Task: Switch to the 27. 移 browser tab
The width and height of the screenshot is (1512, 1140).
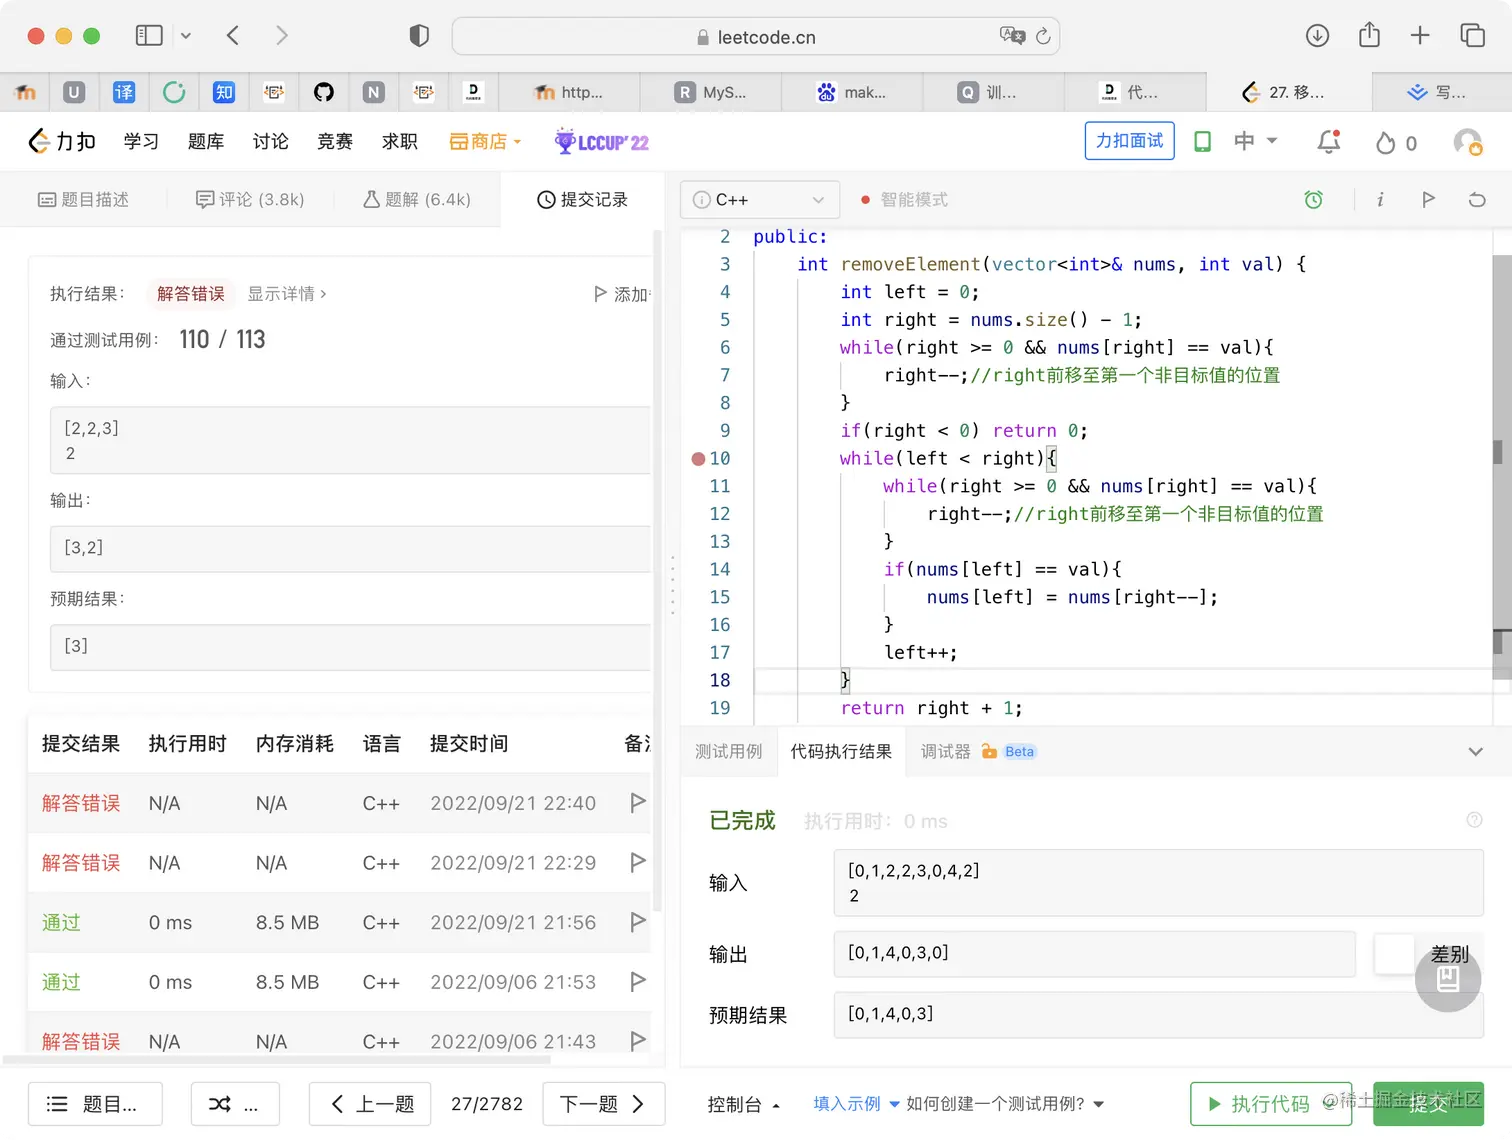Action: (x=1289, y=92)
